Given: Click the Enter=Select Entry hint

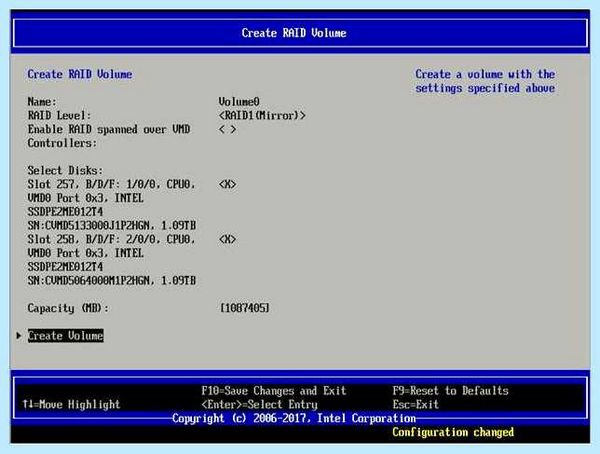Looking at the screenshot, I should (x=259, y=405).
